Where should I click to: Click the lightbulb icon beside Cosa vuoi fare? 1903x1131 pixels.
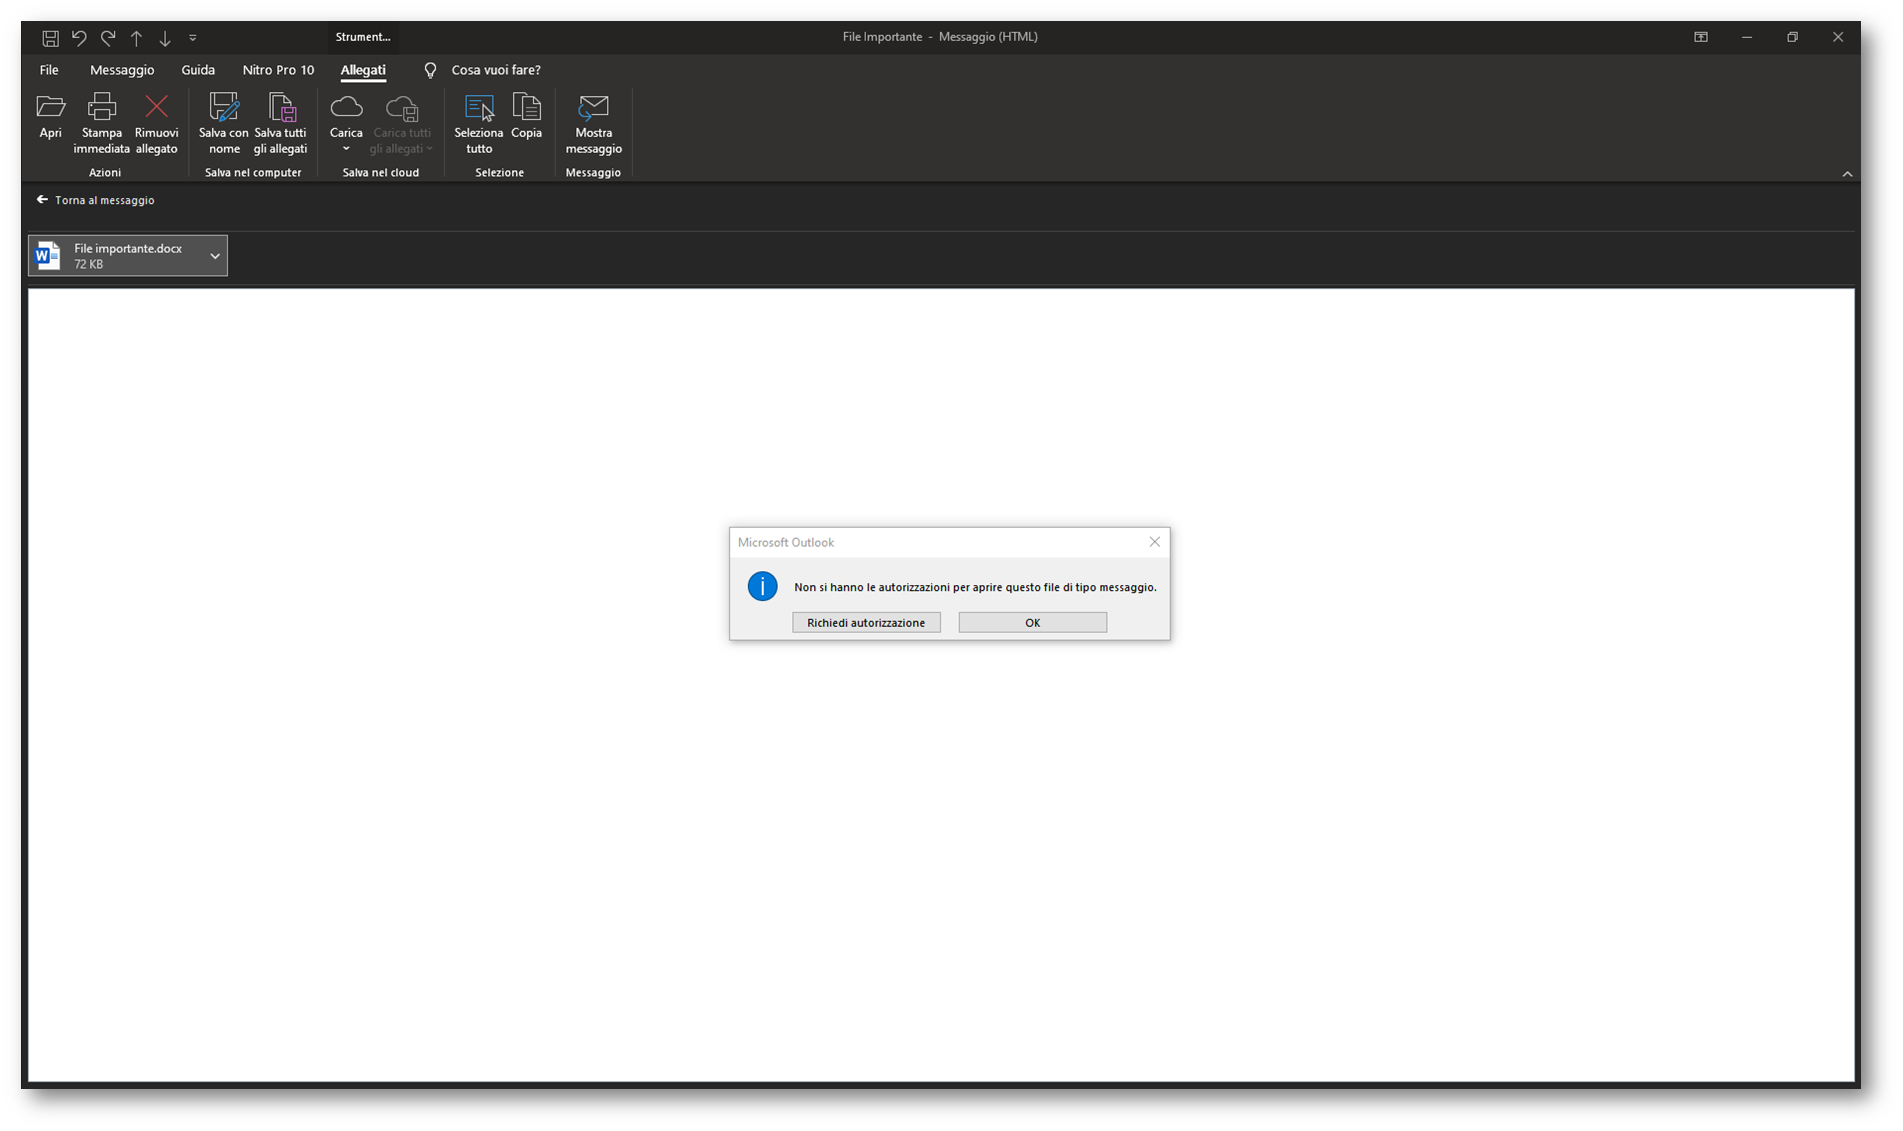click(x=430, y=70)
